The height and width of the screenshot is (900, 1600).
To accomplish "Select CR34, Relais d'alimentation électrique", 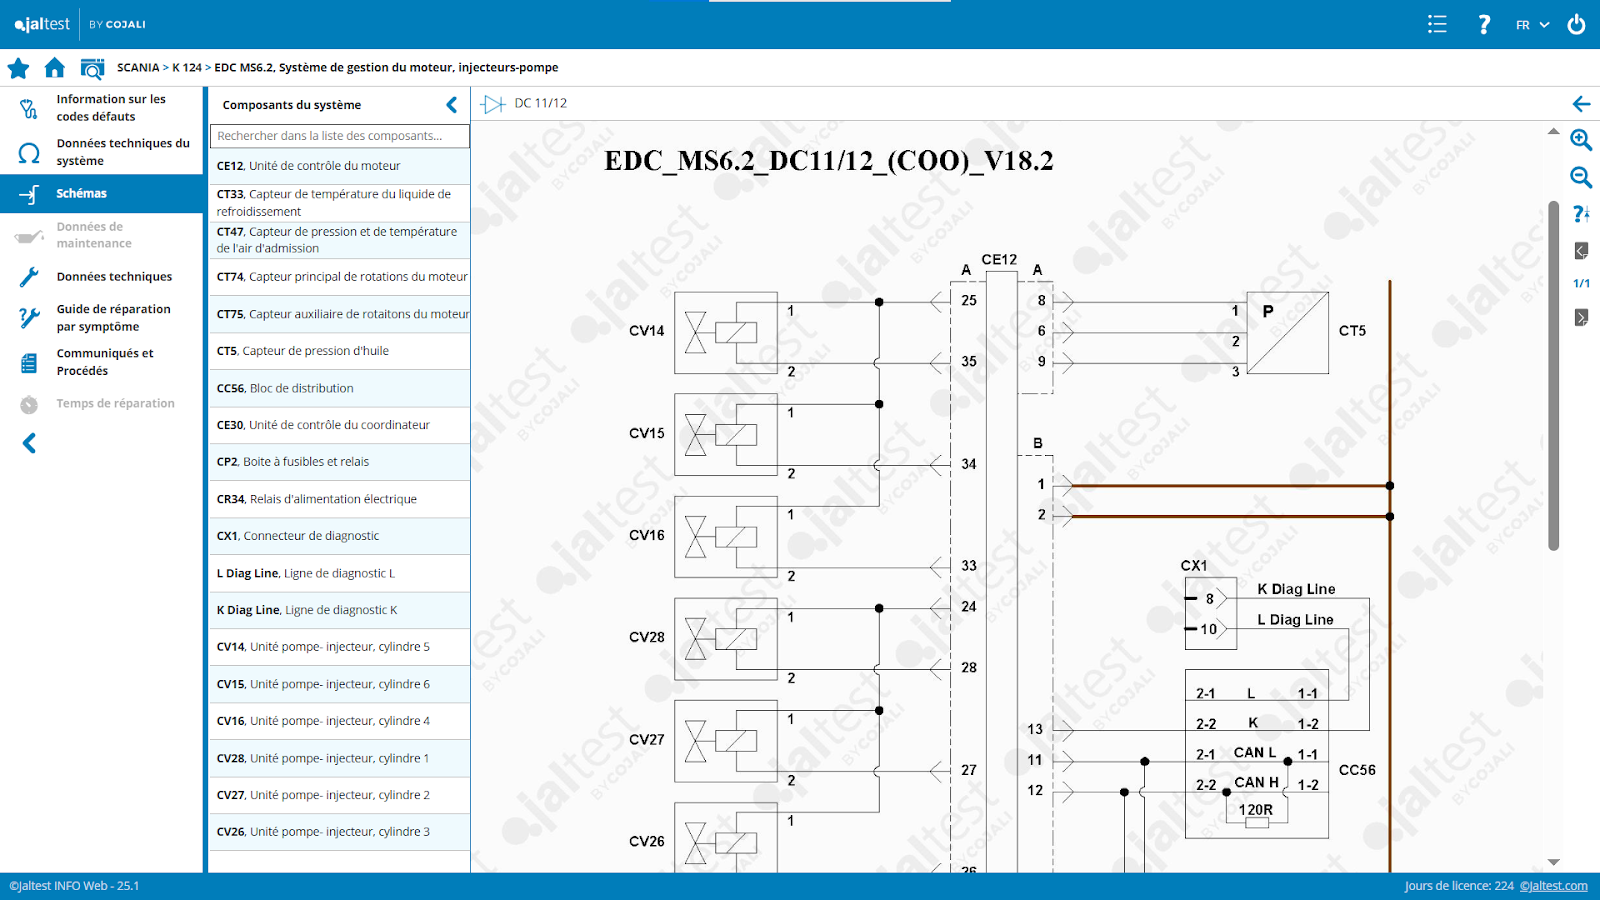I will [339, 499].
